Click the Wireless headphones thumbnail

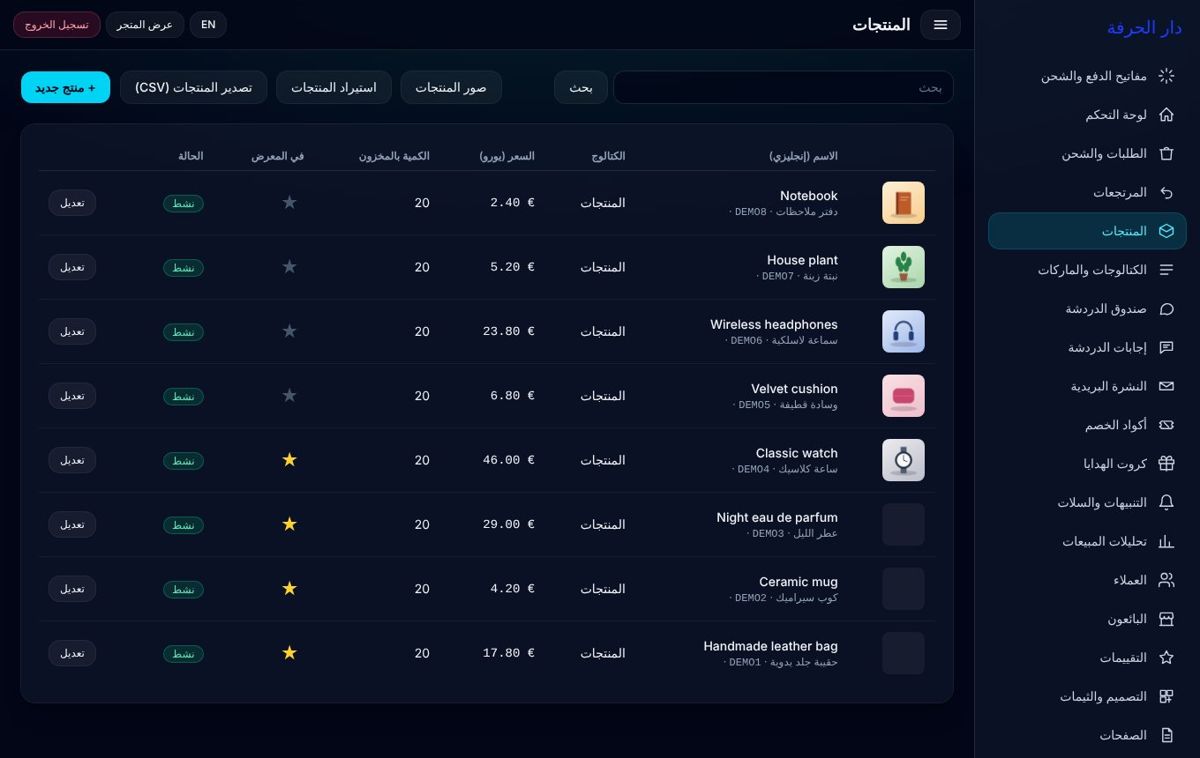click(903, 331)
